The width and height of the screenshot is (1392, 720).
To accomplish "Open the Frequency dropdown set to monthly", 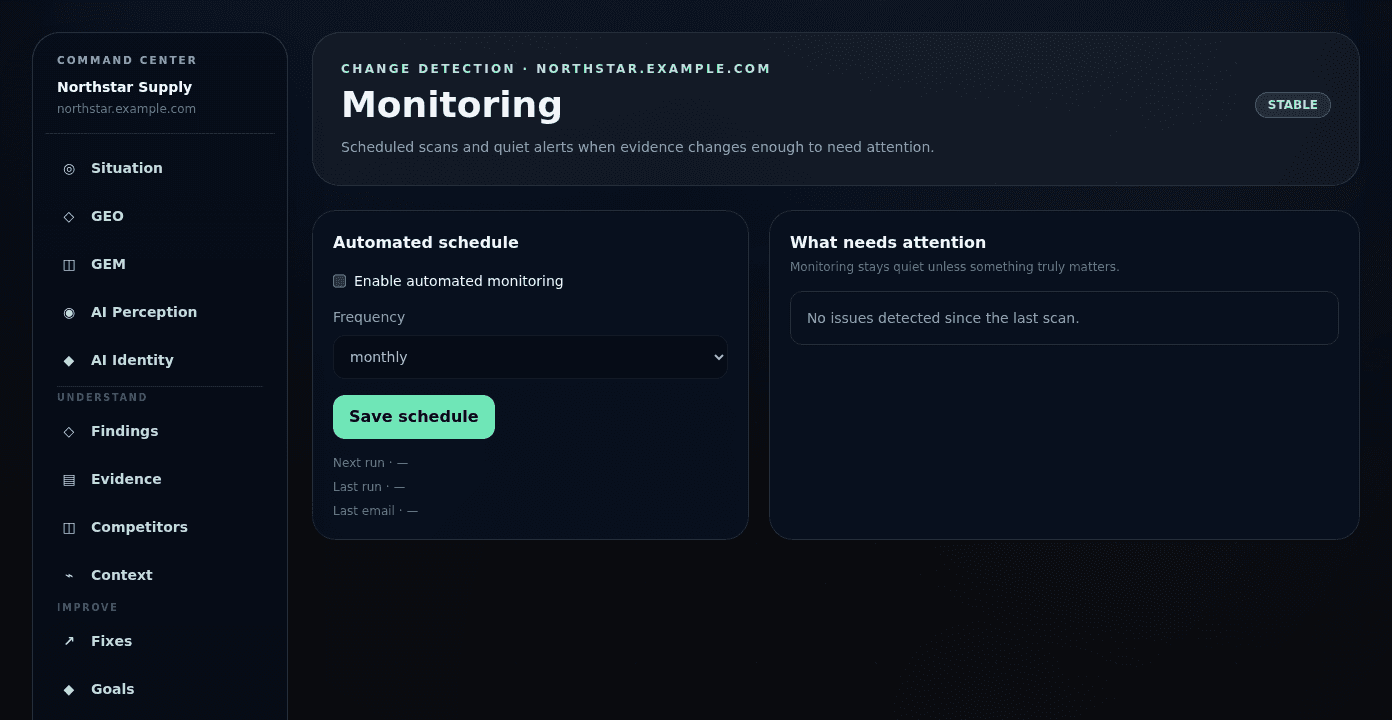I will point(530,357).
